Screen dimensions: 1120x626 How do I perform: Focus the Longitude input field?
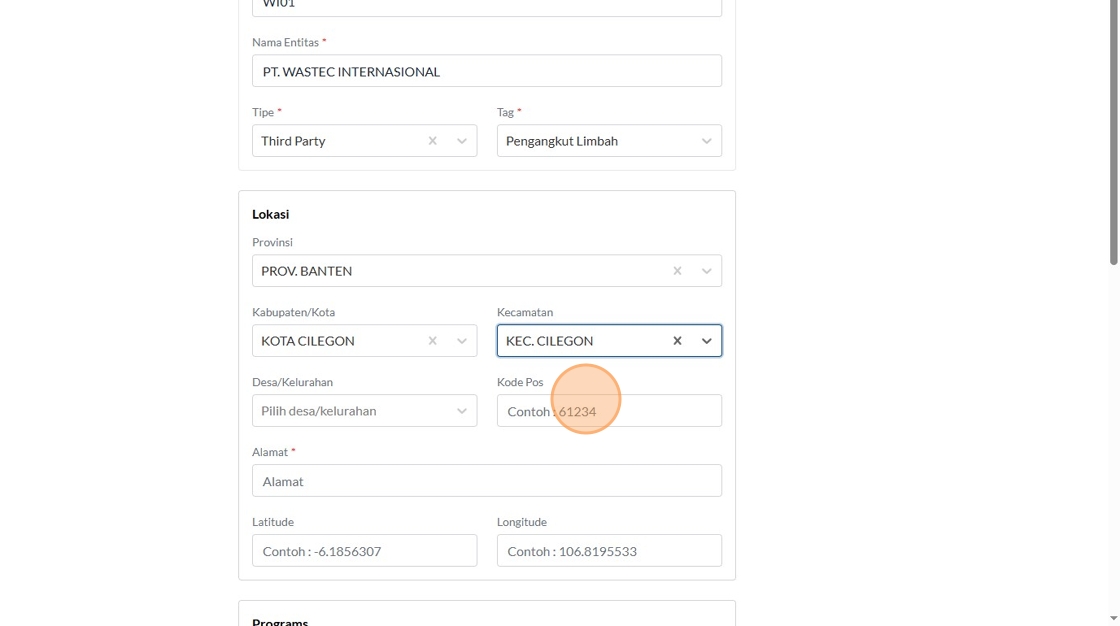click(x=609, y=551)
